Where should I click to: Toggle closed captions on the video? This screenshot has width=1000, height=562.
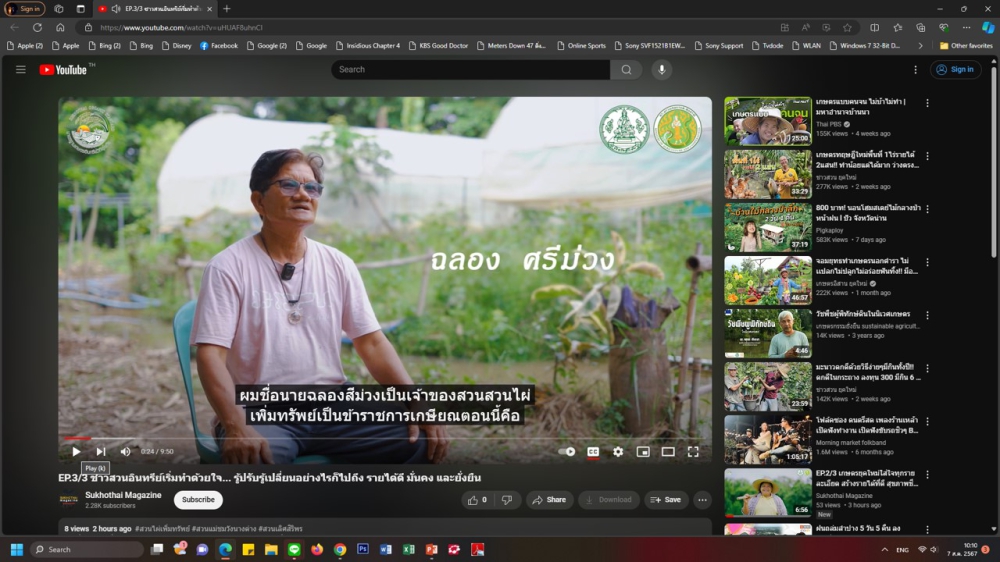(593, 452)
